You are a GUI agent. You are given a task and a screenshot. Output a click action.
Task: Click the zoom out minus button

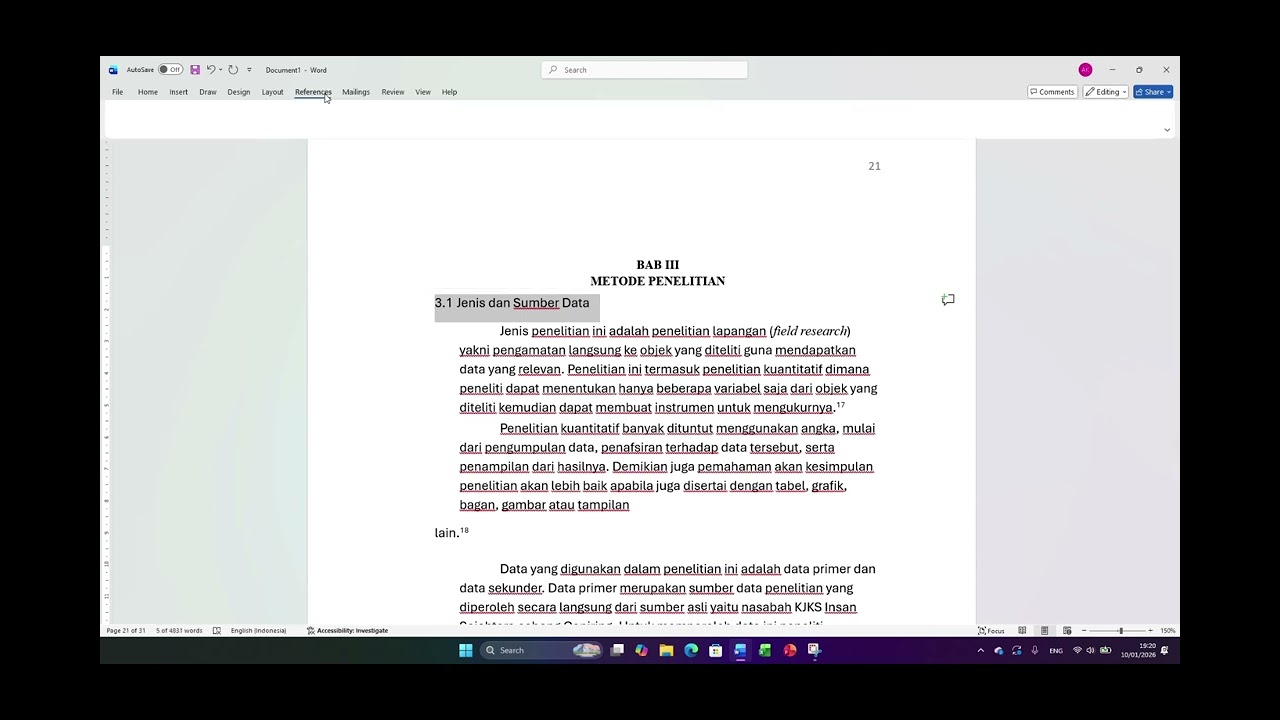(1085, 631)
